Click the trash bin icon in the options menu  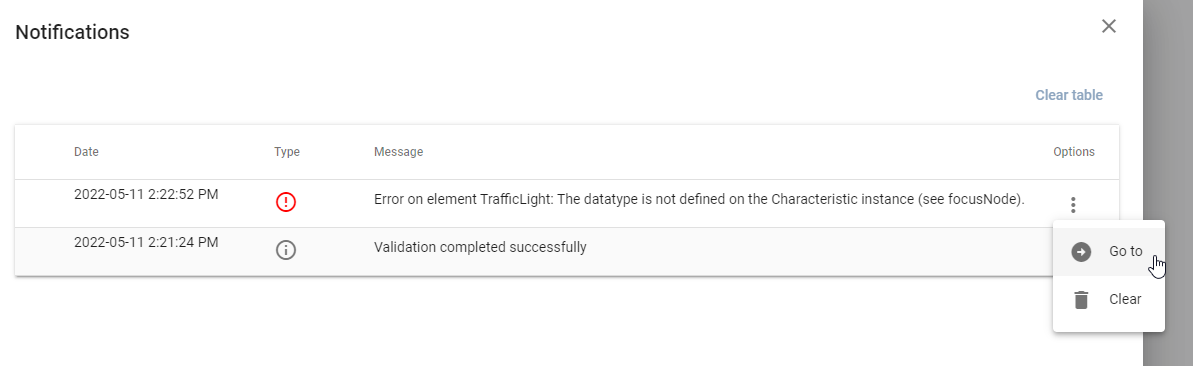click(x=1081, y=300)
